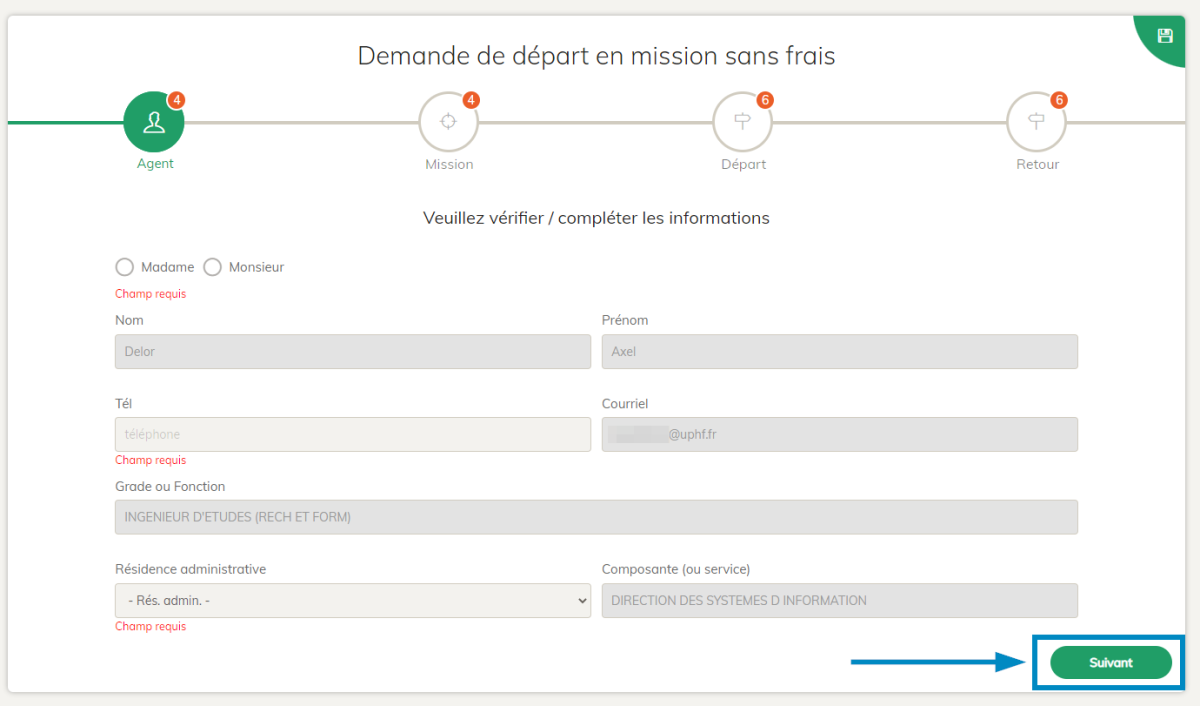Click the Courriel email field

tap(839, 435)
